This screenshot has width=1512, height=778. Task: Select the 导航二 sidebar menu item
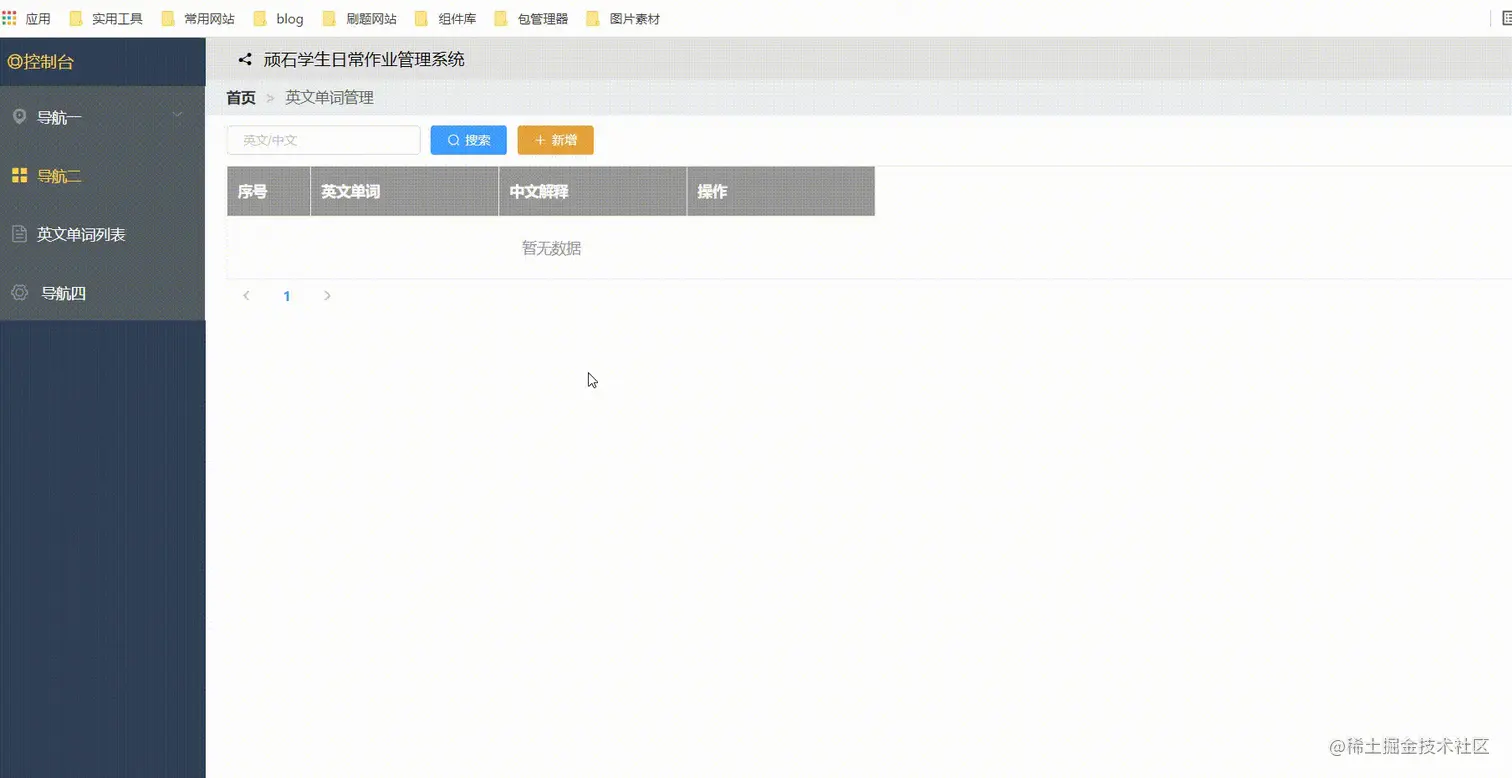60,175
